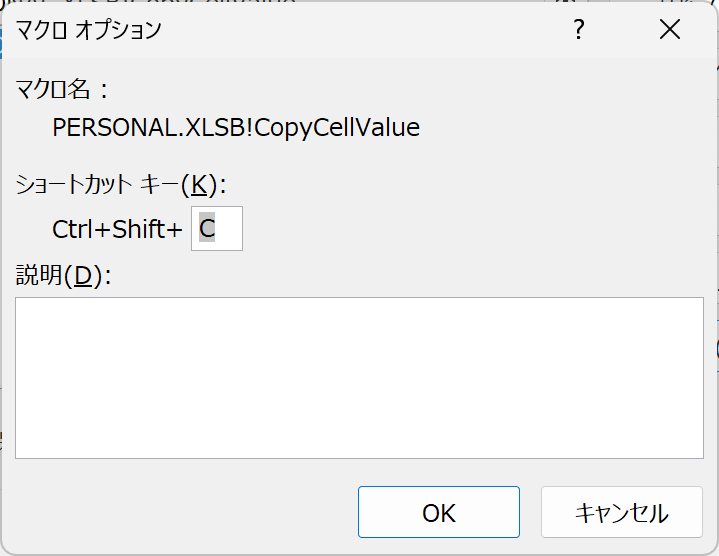This screenshot has height=556, width=719.
Task: Click the ショートカット キー(K) label
Action: tap(121, 185)
